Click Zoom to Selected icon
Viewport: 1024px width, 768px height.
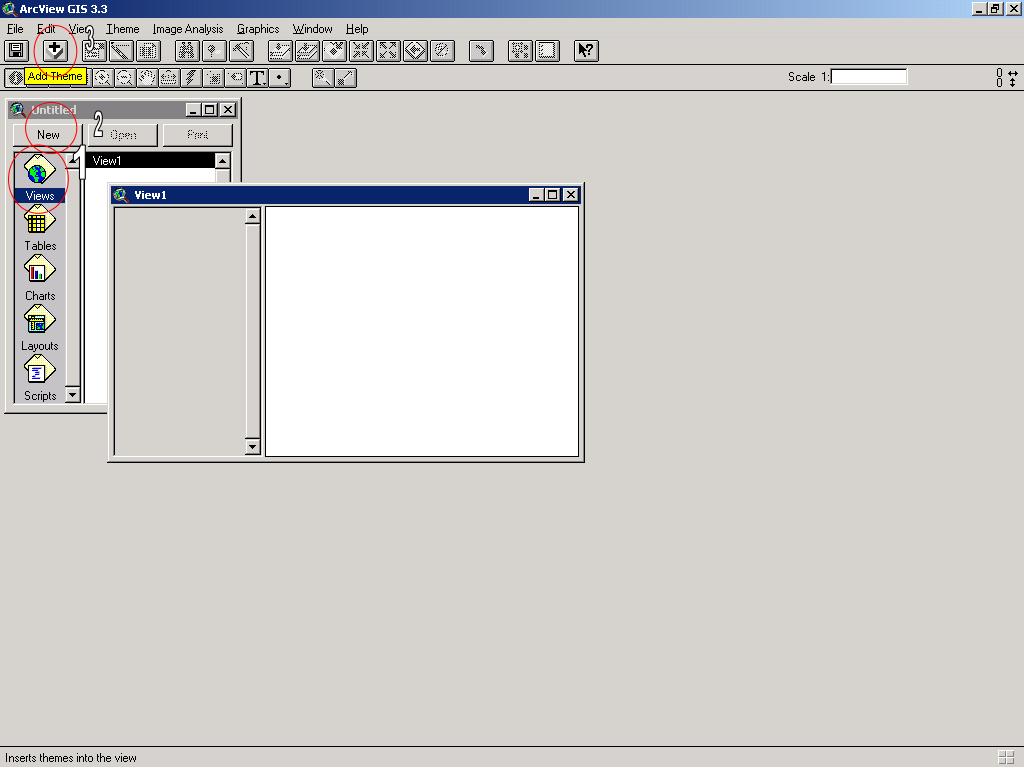(x=334, y=50)
